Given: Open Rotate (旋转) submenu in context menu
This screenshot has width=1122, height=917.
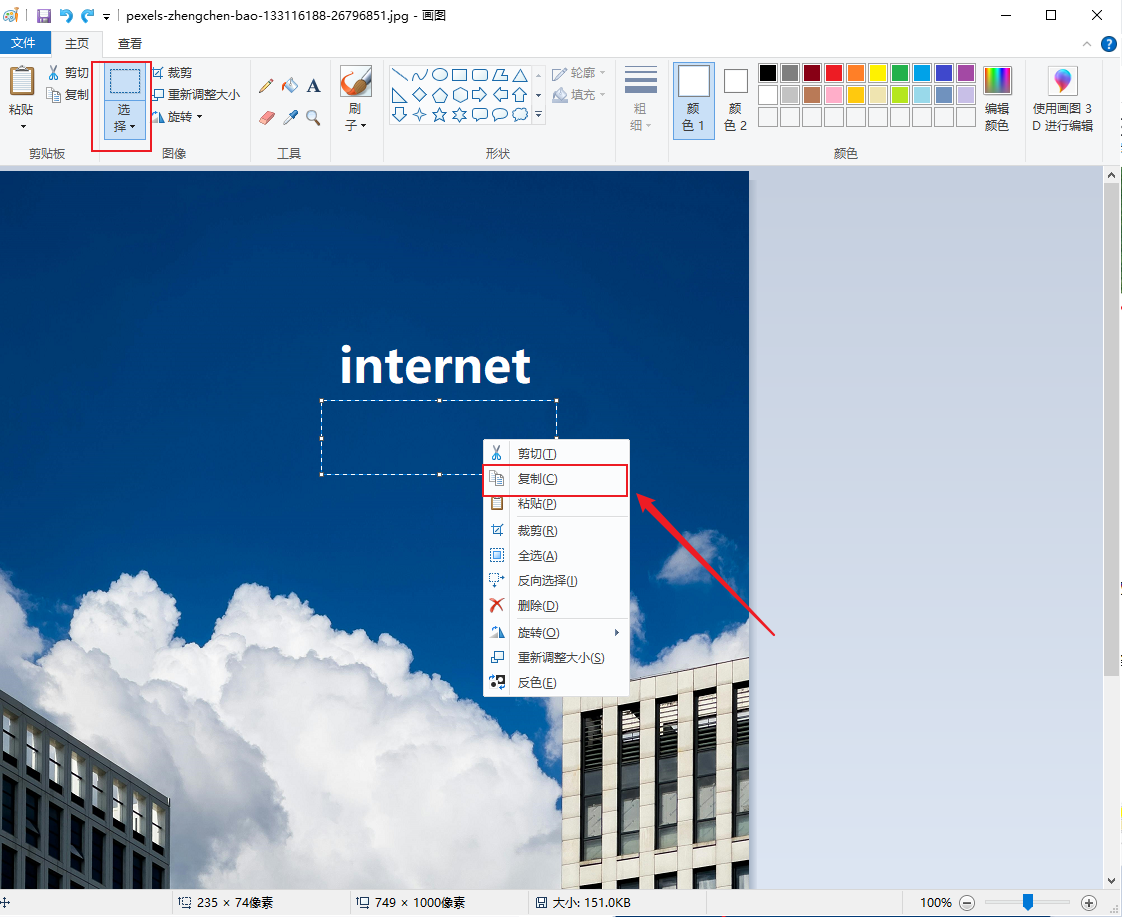Looking at the screenshot, I should [556, 633].
